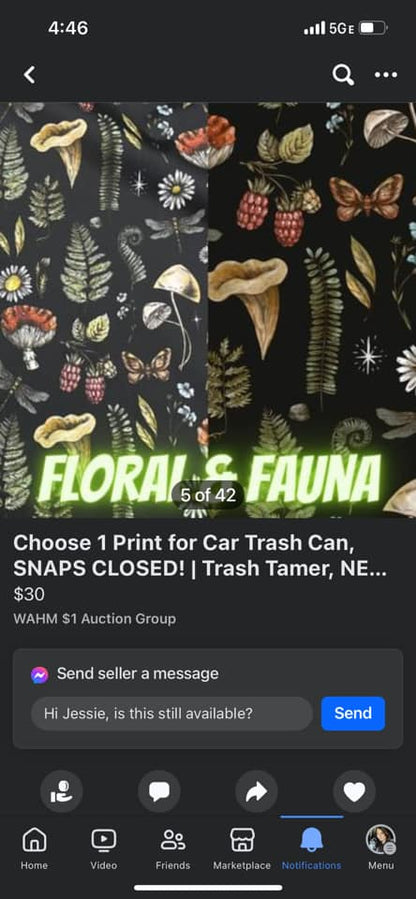Share the listing with arrow icon
Viewport: 416px width, 899px height.
point(256,791)
